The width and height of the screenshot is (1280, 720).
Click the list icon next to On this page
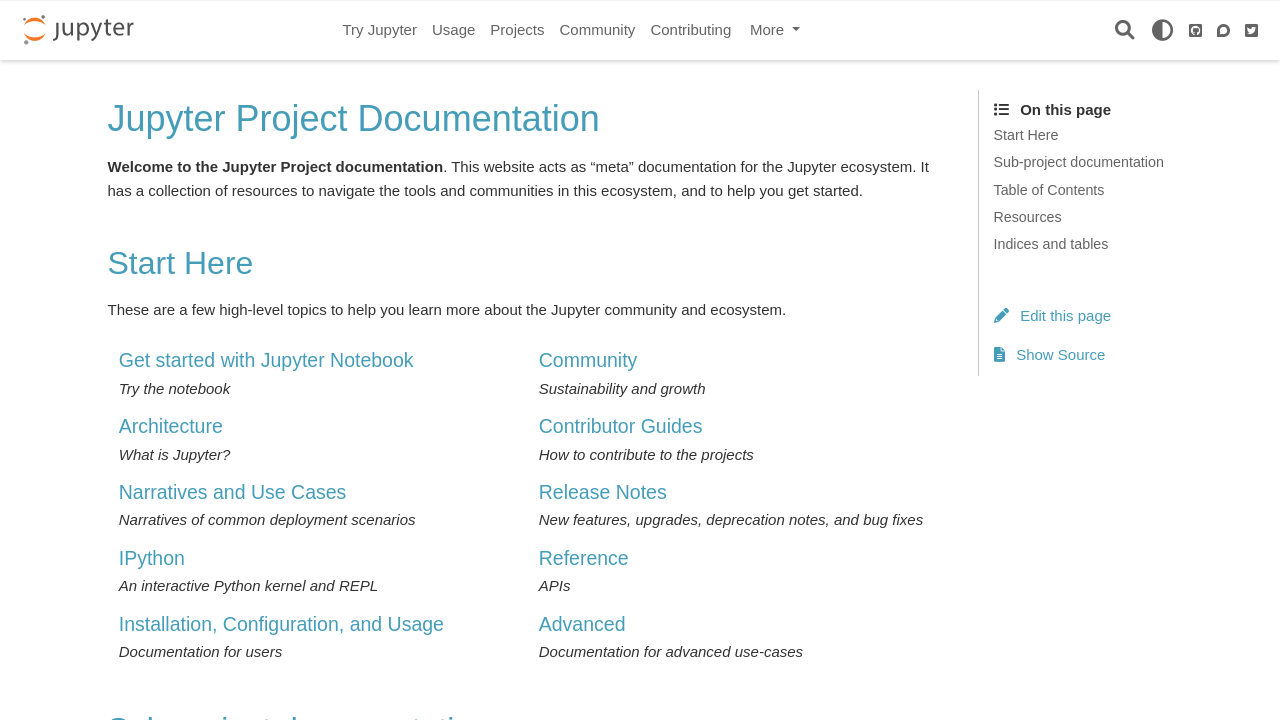1001,110
